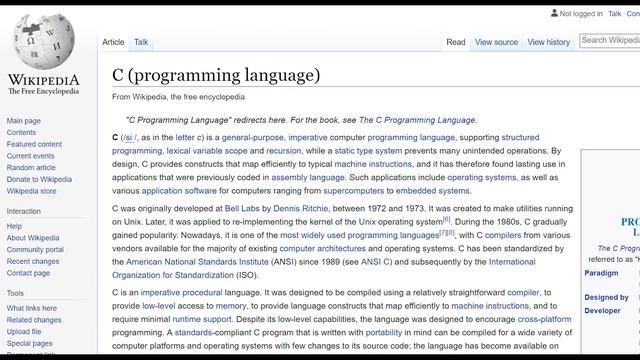
Task: Open Recent changes link
Action: pyautogui.click(x=33, y=261)
